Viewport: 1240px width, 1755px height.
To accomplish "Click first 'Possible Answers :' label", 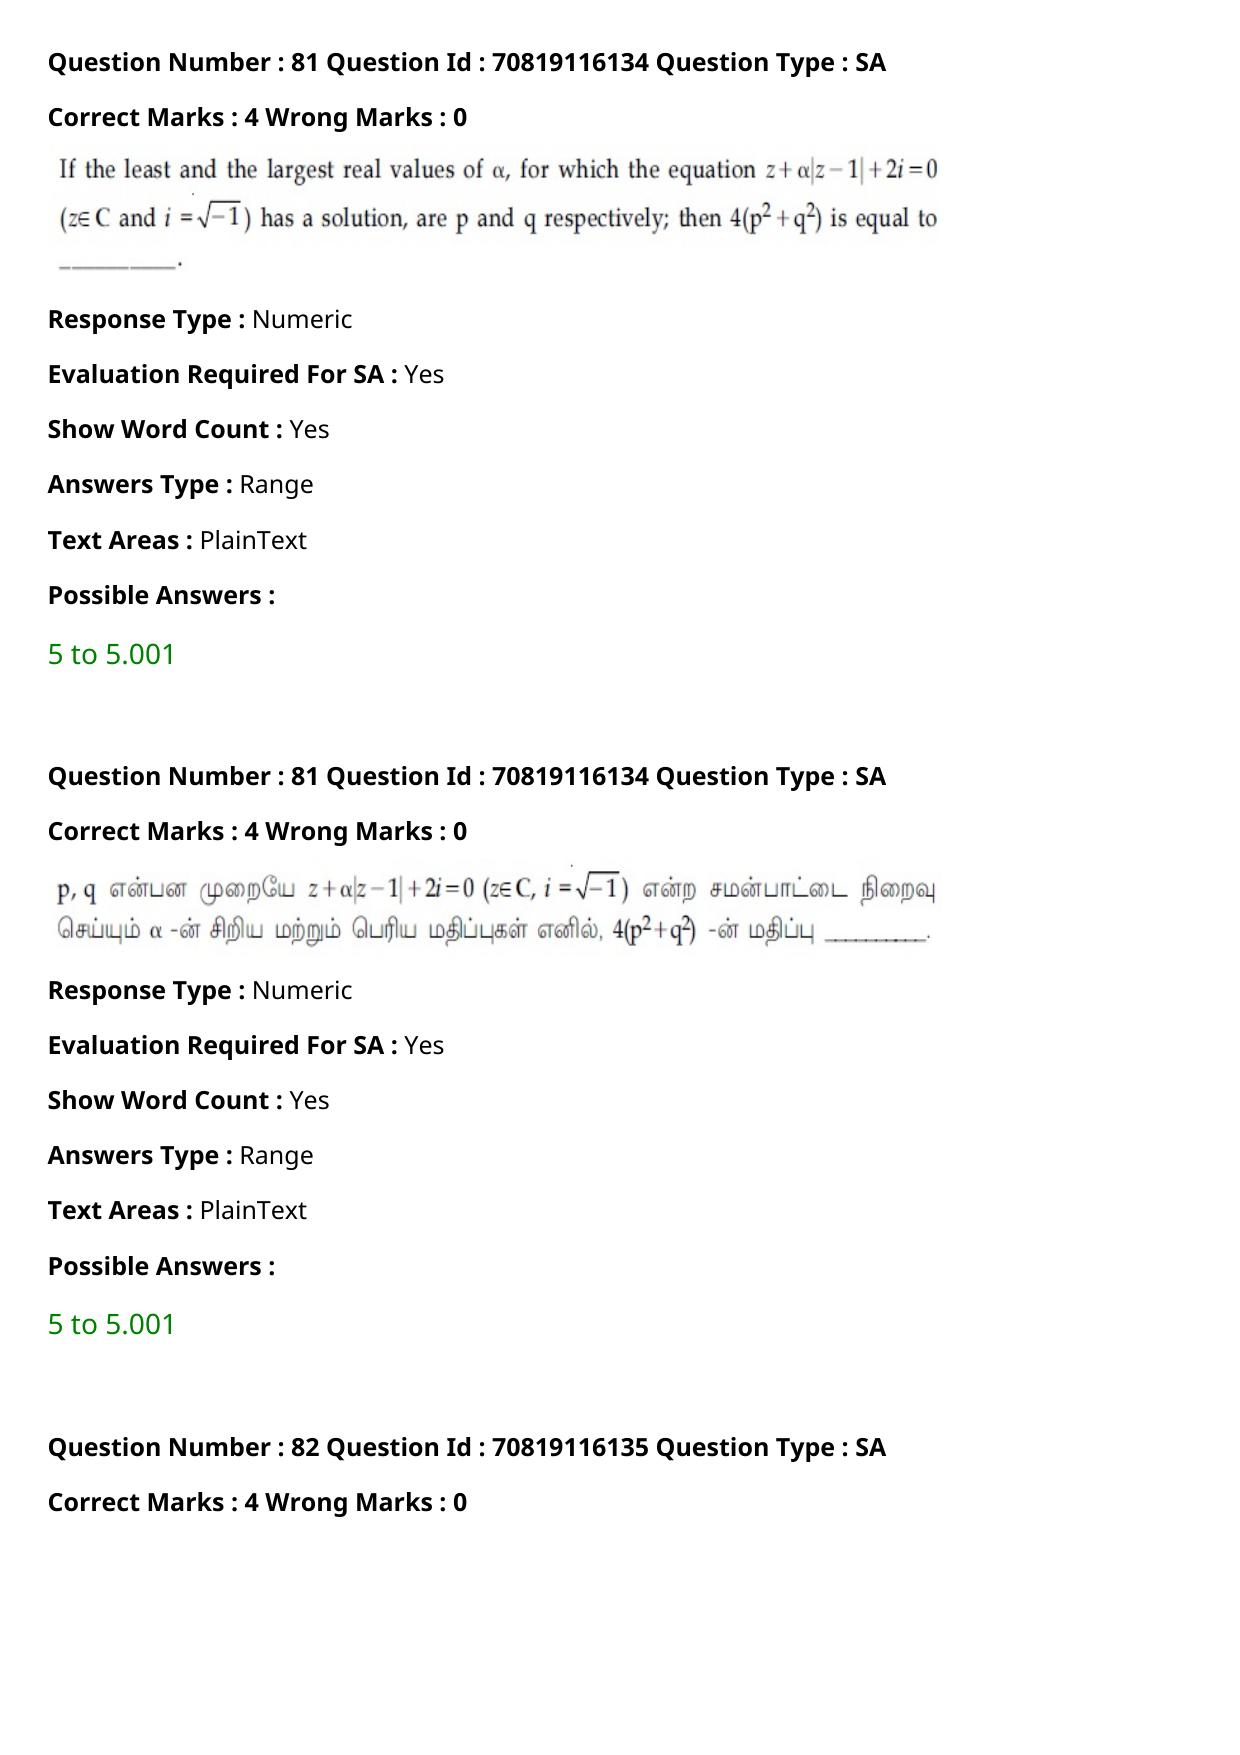I will coord(161,595).
